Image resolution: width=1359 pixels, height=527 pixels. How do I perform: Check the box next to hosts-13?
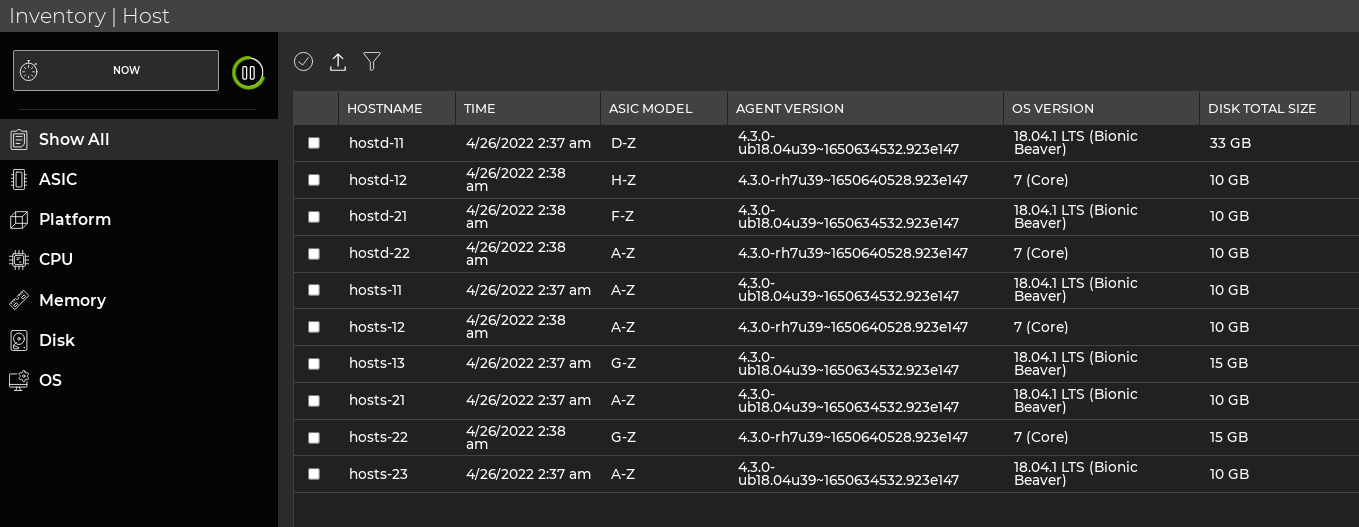314,364
